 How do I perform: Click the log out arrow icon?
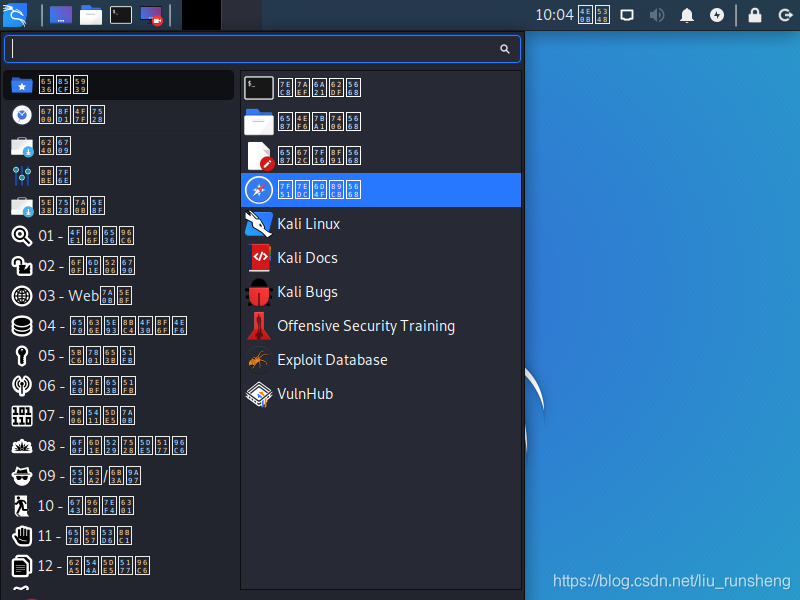(x=785, y=15)
